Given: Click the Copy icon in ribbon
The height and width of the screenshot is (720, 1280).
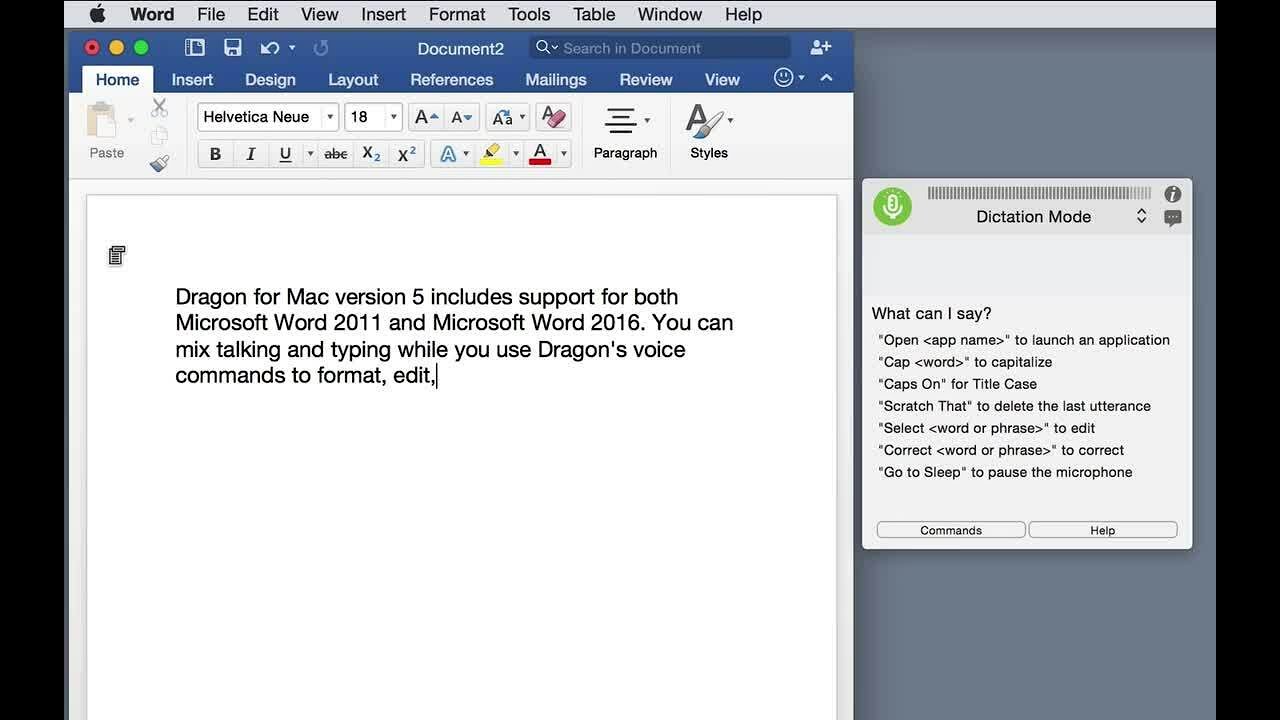Looking at the screenshot, I should pyautogui.click(x=159, y=136).
